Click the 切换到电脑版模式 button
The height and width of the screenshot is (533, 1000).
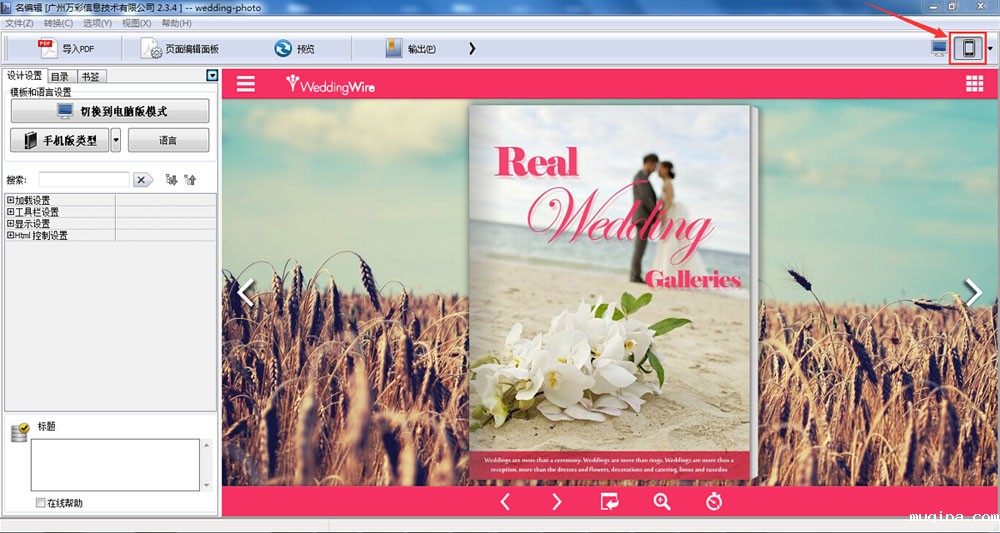pos(110,111)
